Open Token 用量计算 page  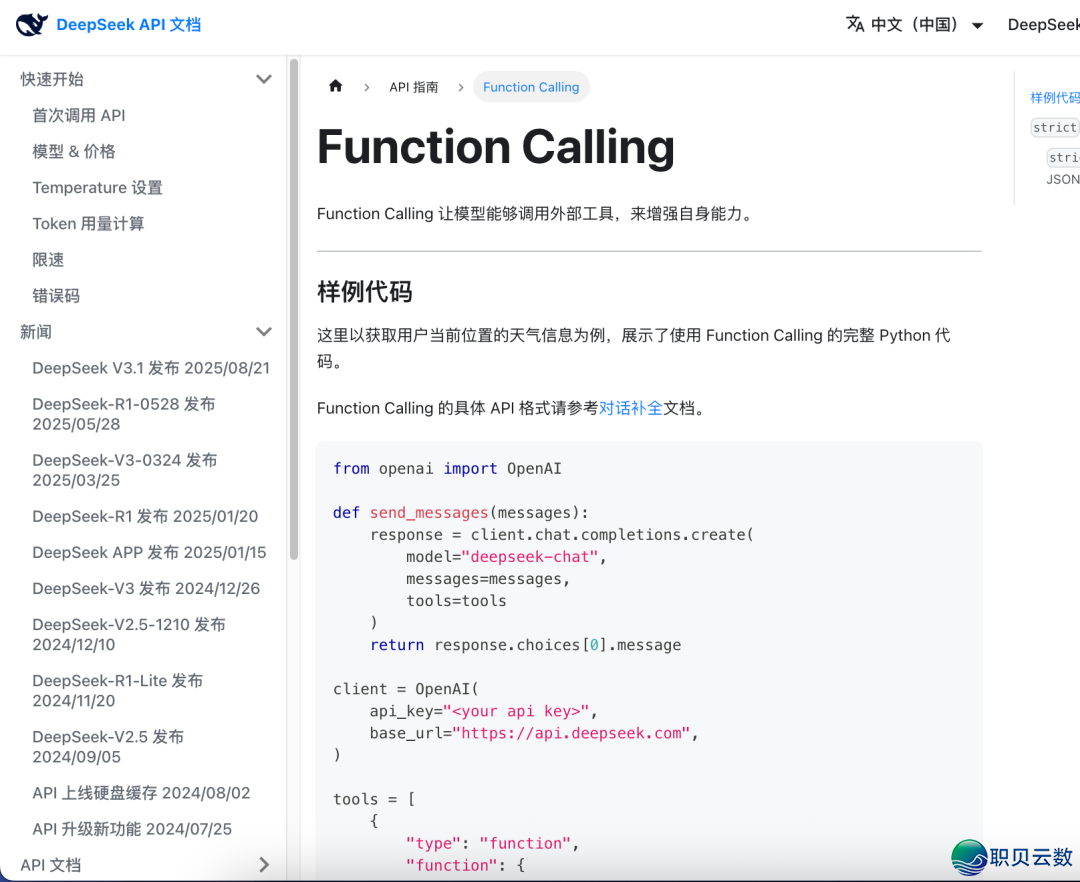click(x=88, y=224)
